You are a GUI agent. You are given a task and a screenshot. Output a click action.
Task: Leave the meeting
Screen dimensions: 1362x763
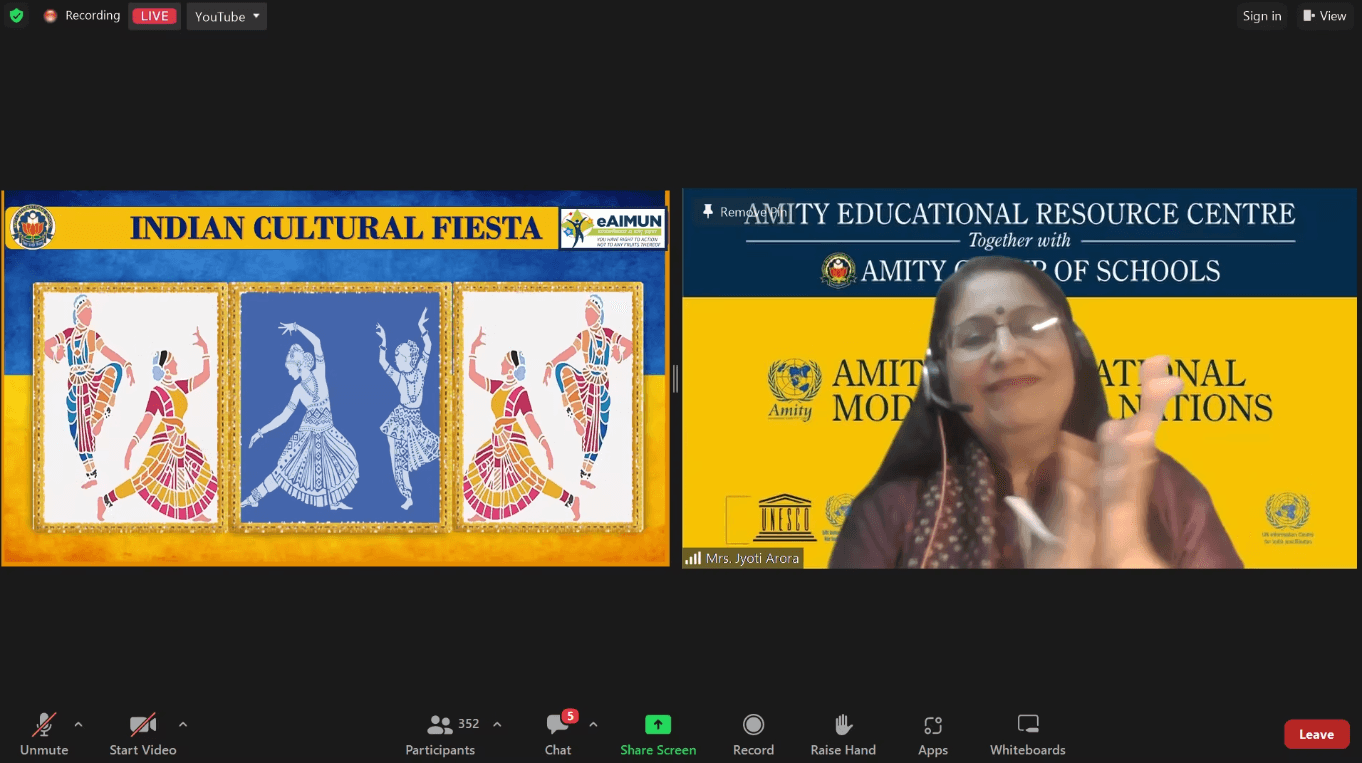click(x=1316, y=734)
